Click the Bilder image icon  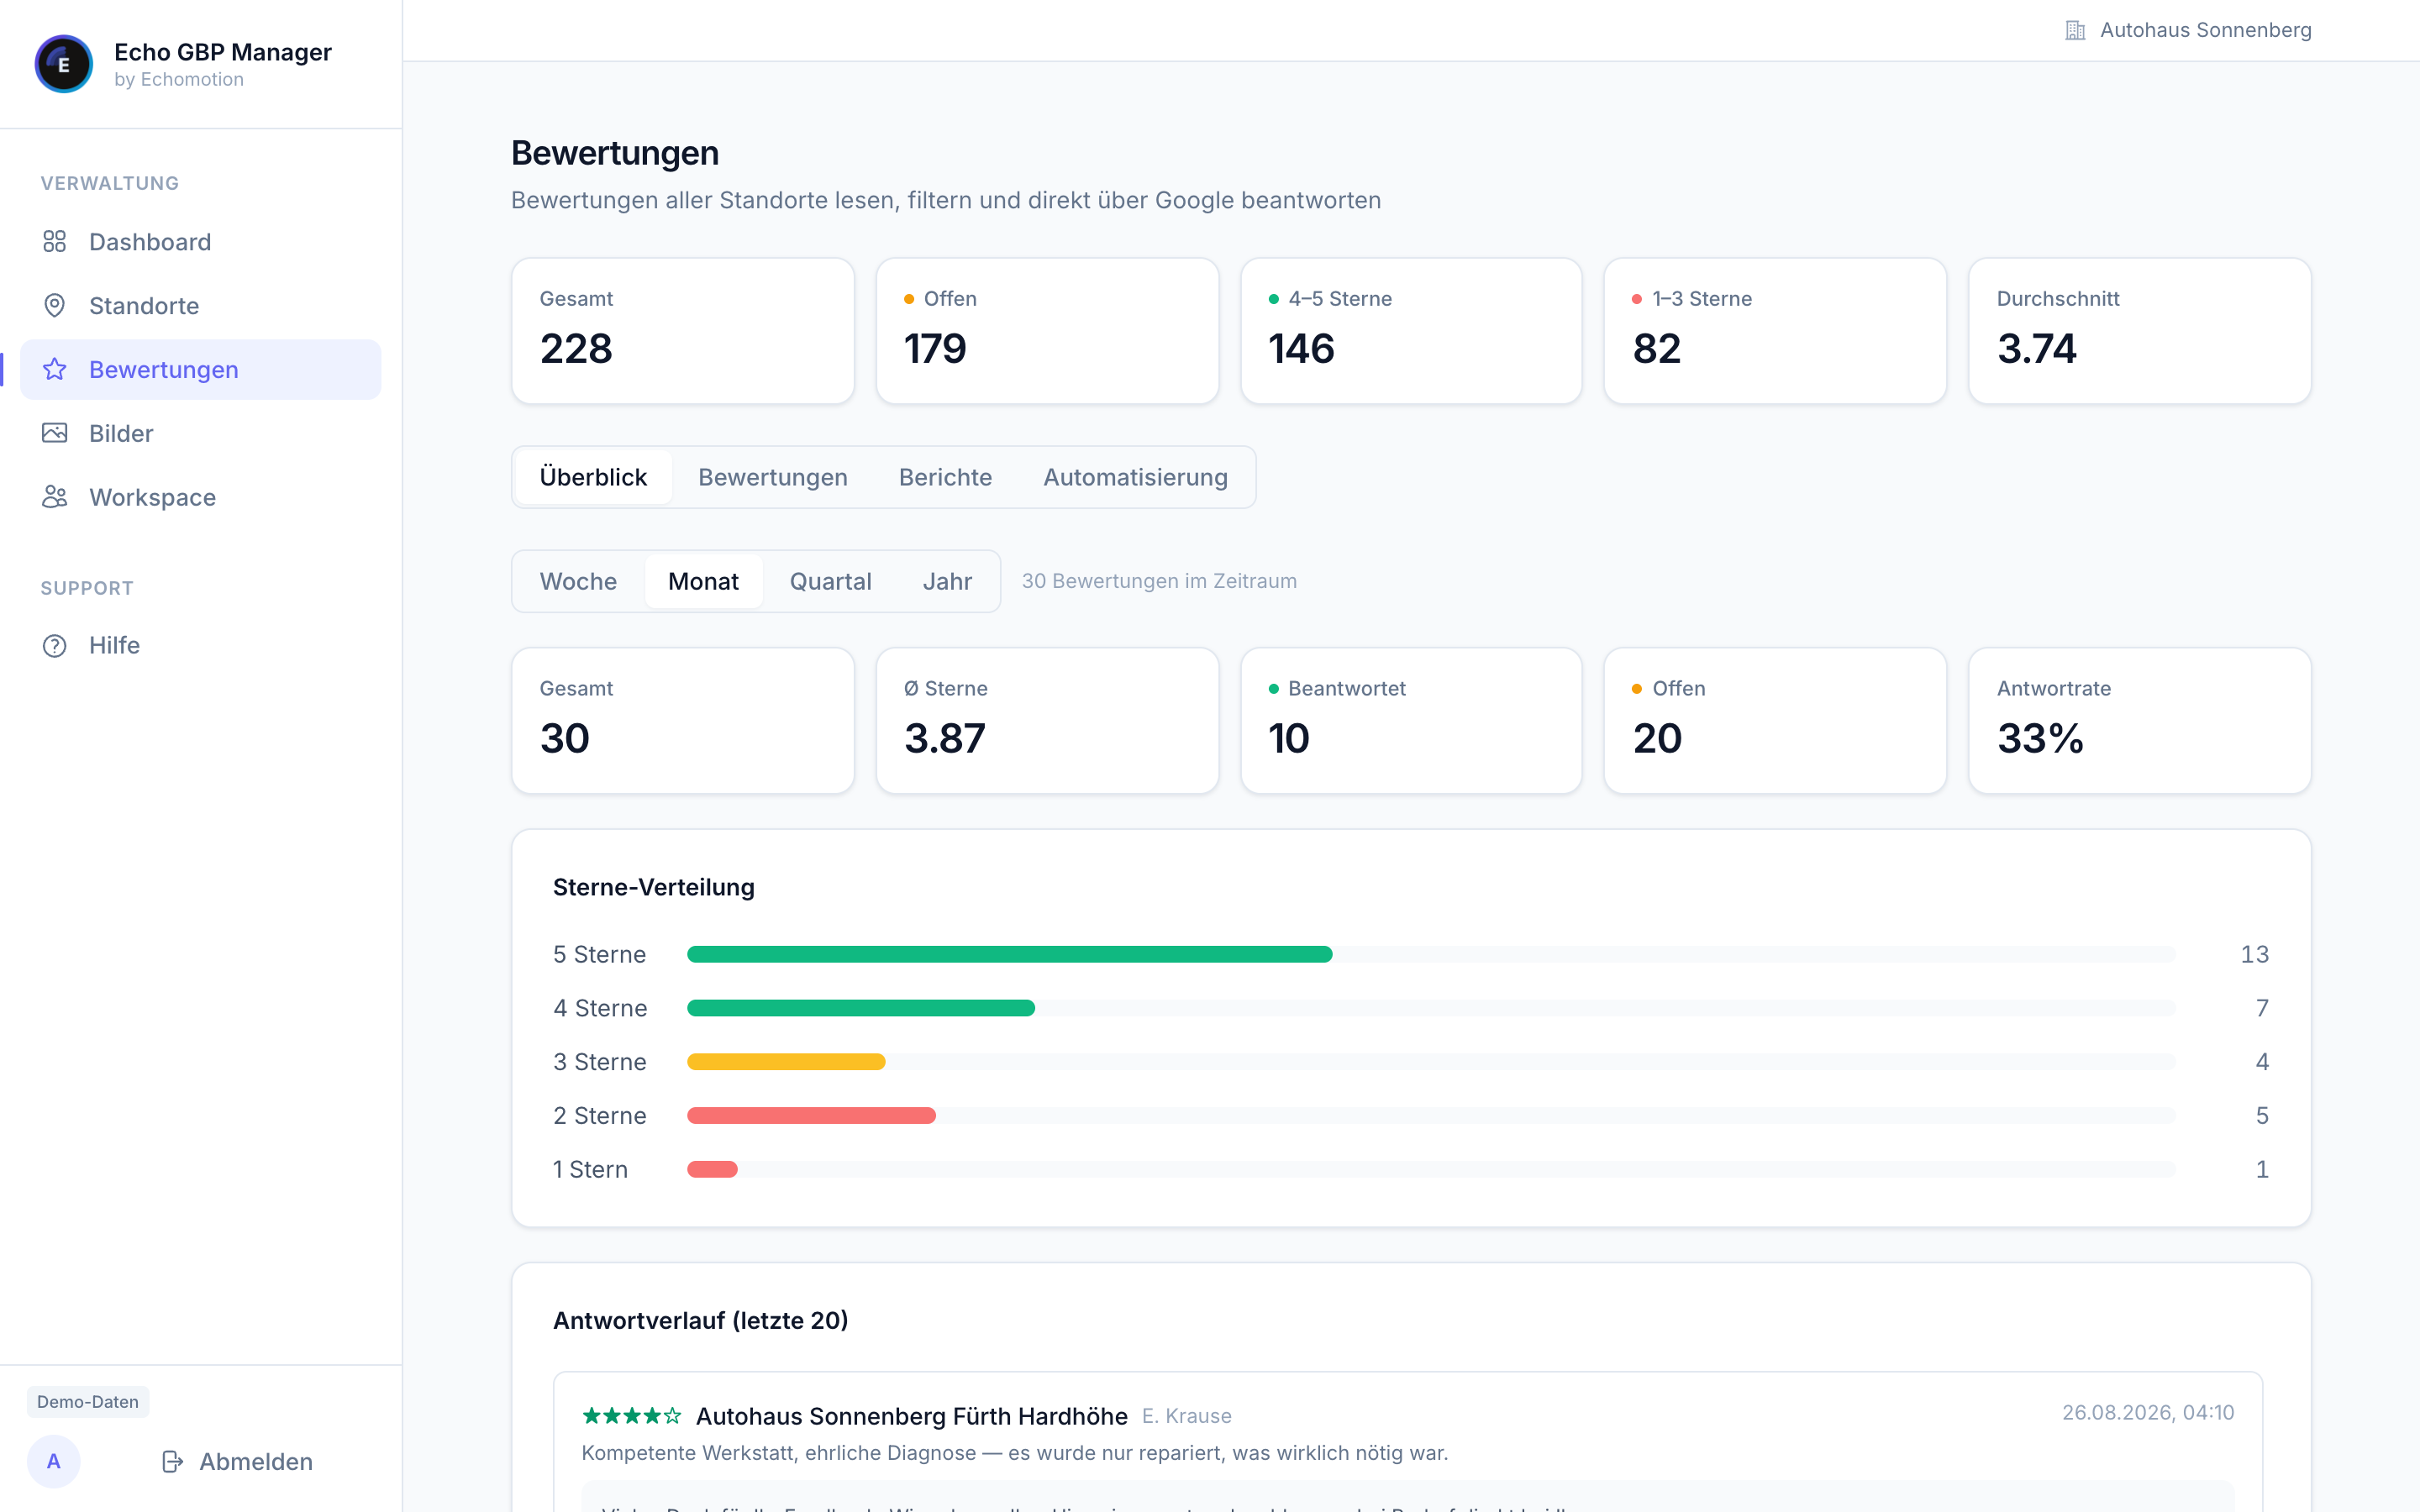click(x=55, y=433)
